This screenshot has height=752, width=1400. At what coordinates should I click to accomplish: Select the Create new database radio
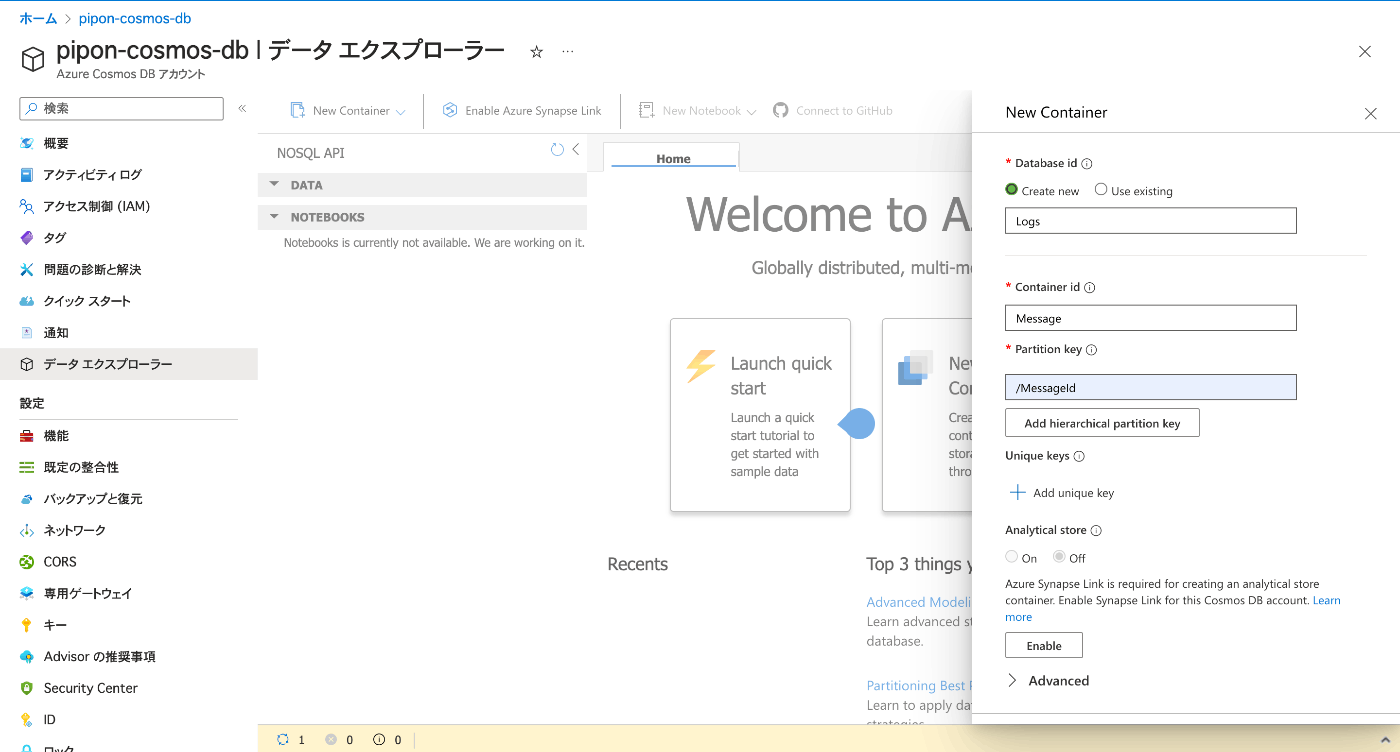(x=1012, y=190)
